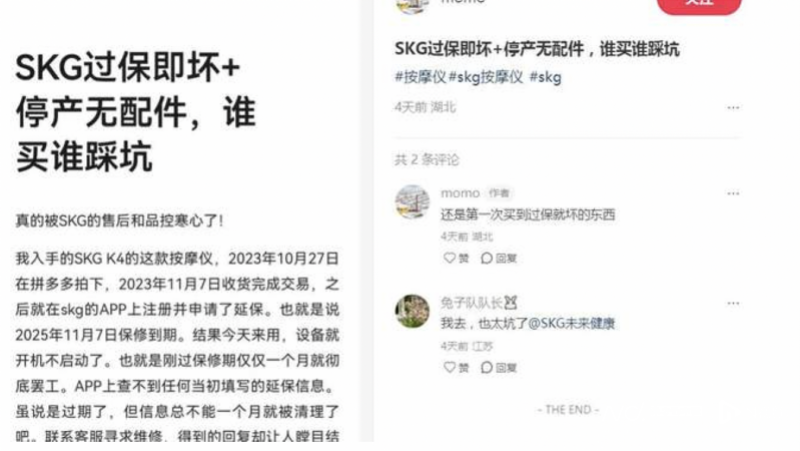The height and width of the screenshot is (451, 800).
Task: Open more options on 兔子队队长's comment
Action: coord(733,303)
